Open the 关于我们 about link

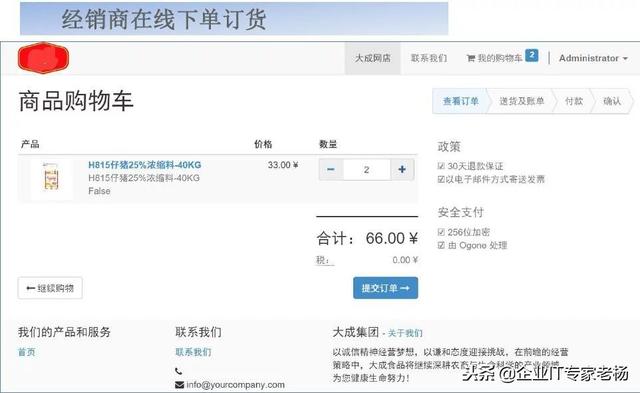pyautogui.click(x=405, y=333)
